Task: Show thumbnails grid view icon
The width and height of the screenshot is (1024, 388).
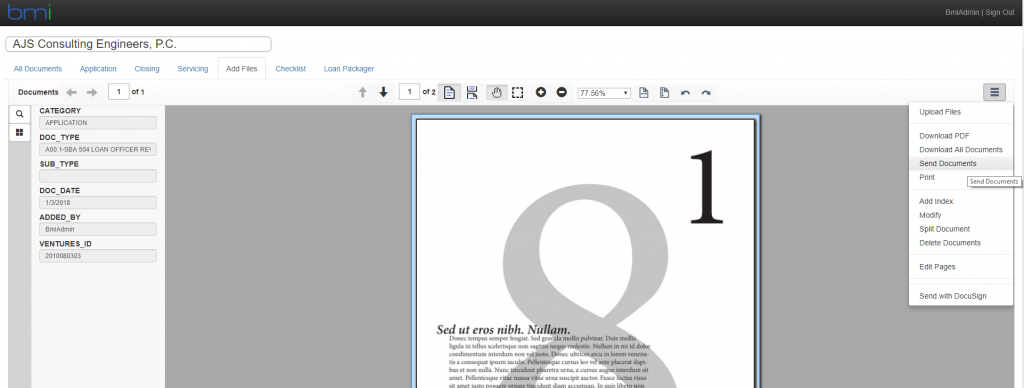Action: pos(20,132)
